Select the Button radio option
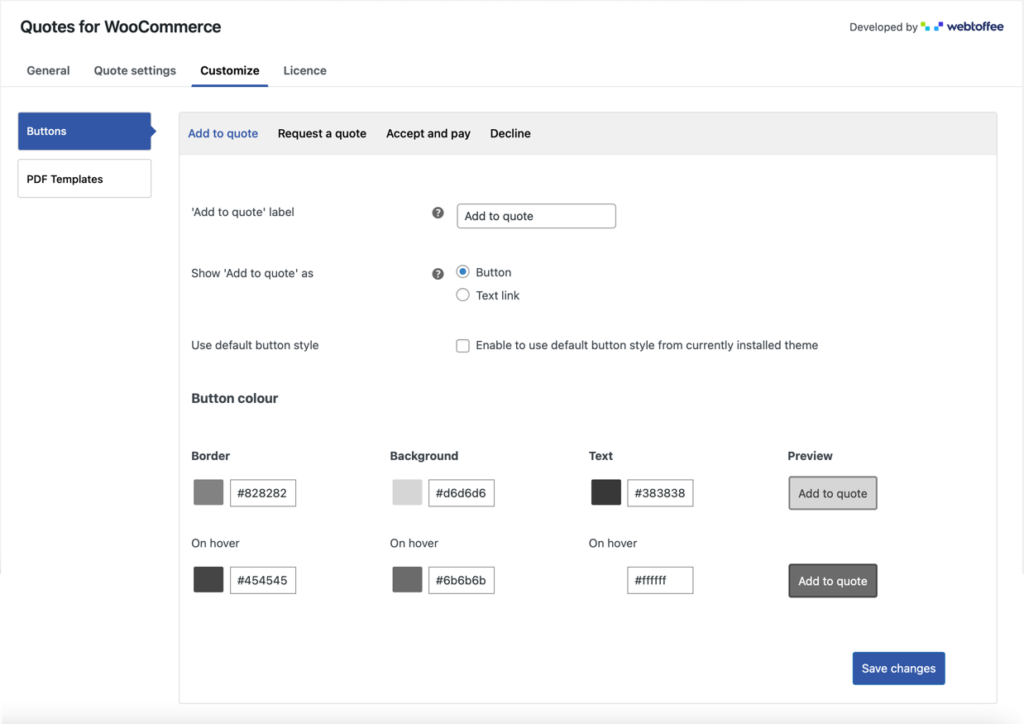This screenshot has height=724, width=1024. click(x=462, y=272)
